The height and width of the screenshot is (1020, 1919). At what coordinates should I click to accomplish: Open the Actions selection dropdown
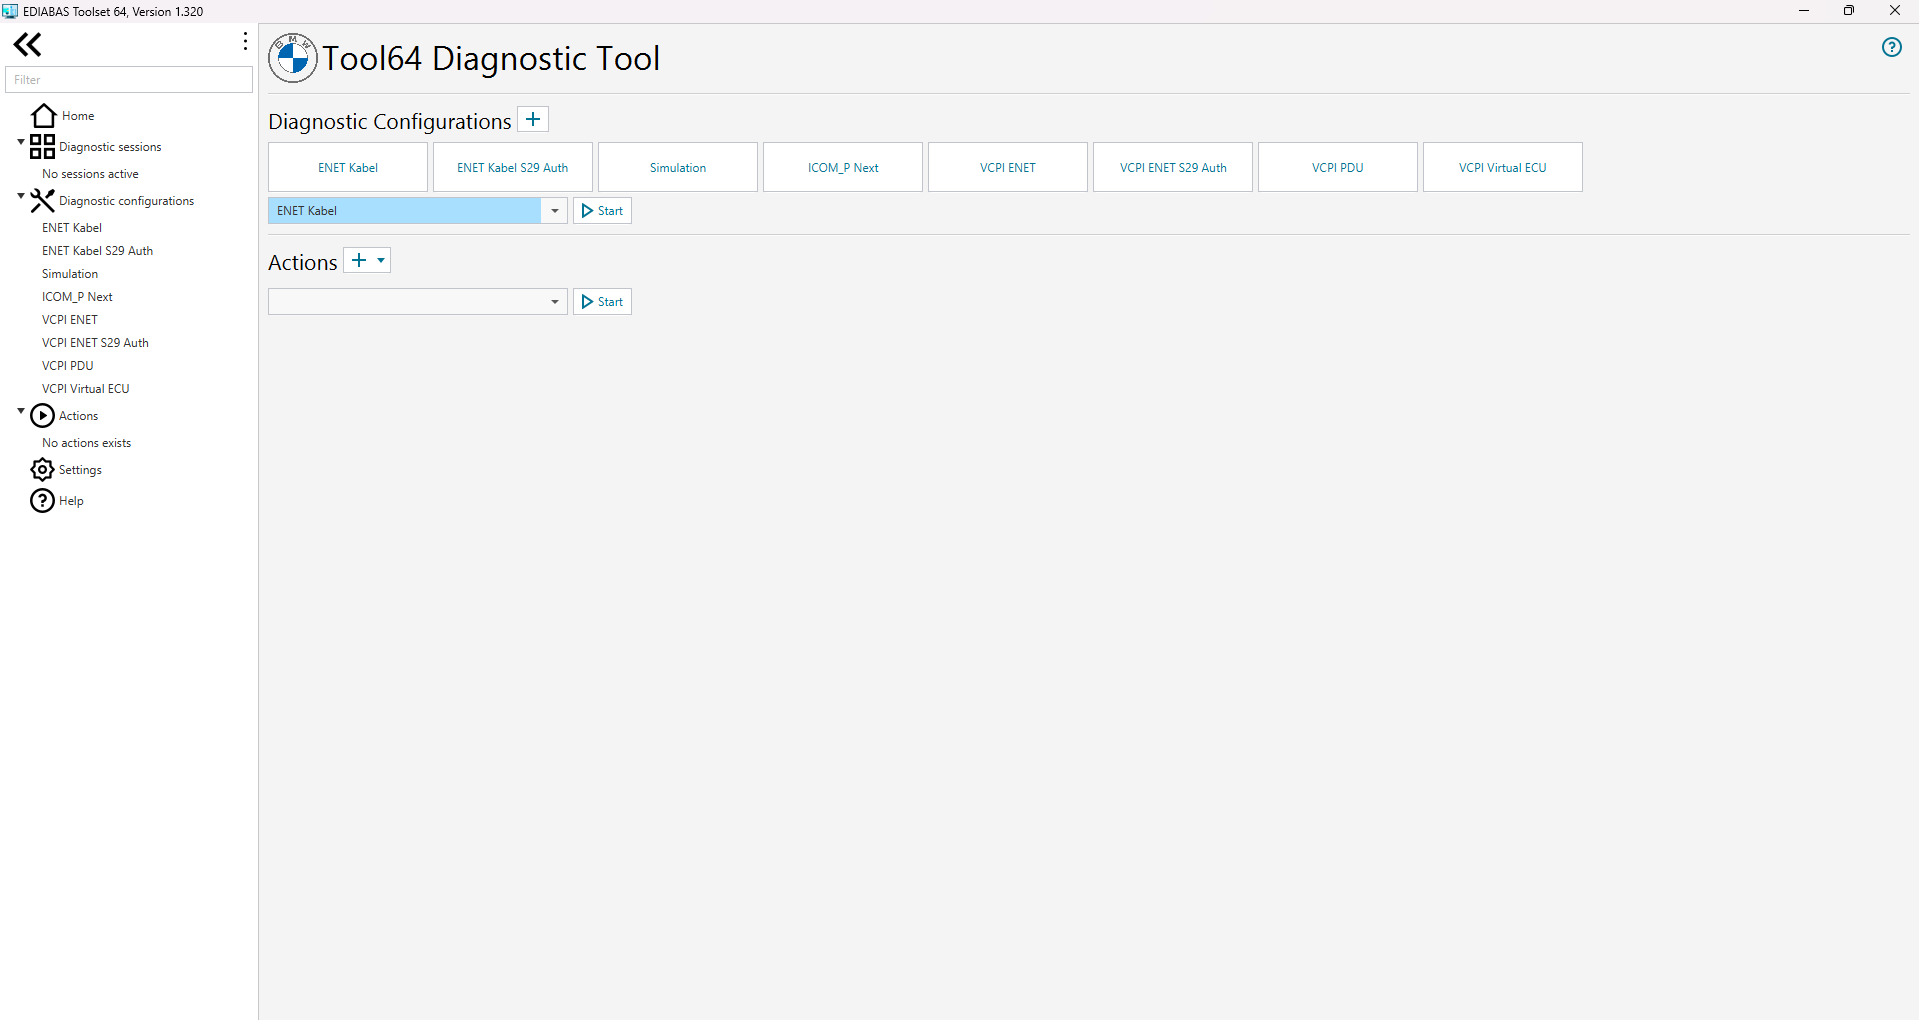pyautogui.click(x=554, y=302)
